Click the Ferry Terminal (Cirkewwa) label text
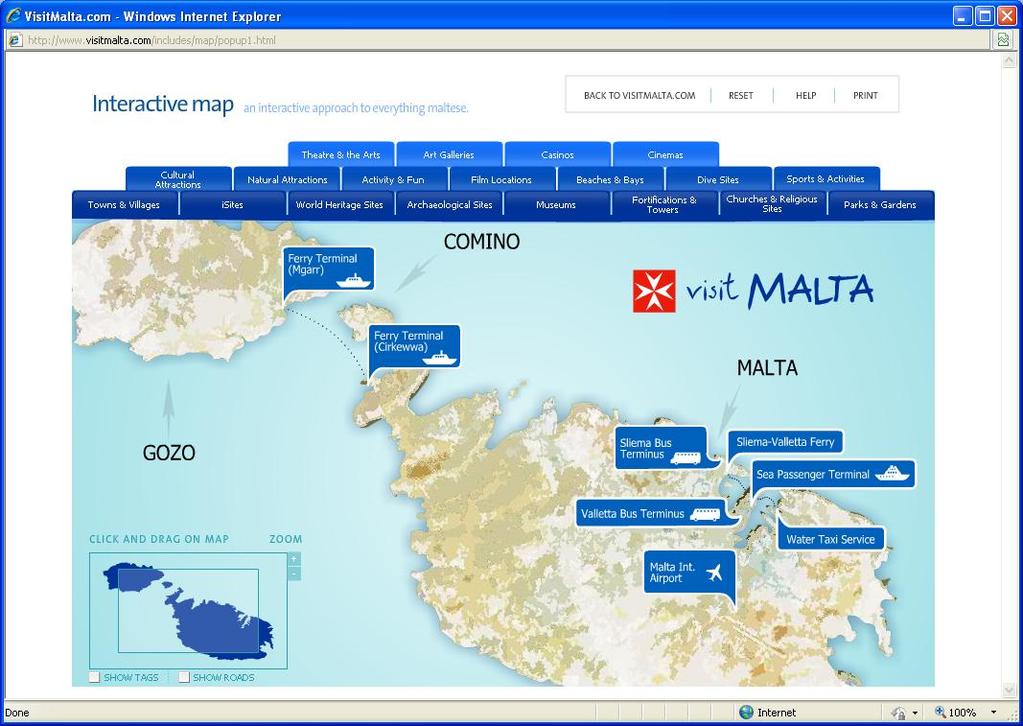 [408, 341]
